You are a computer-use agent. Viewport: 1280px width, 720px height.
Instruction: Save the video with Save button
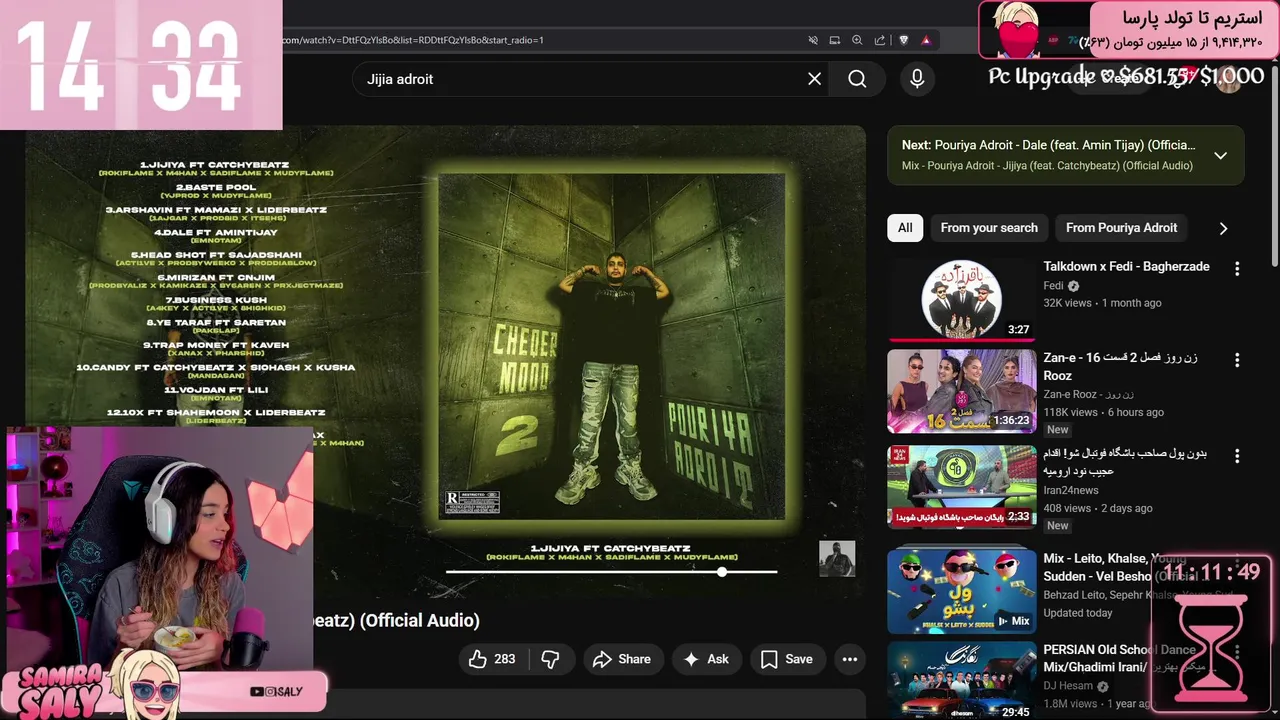tap(787, 659)
